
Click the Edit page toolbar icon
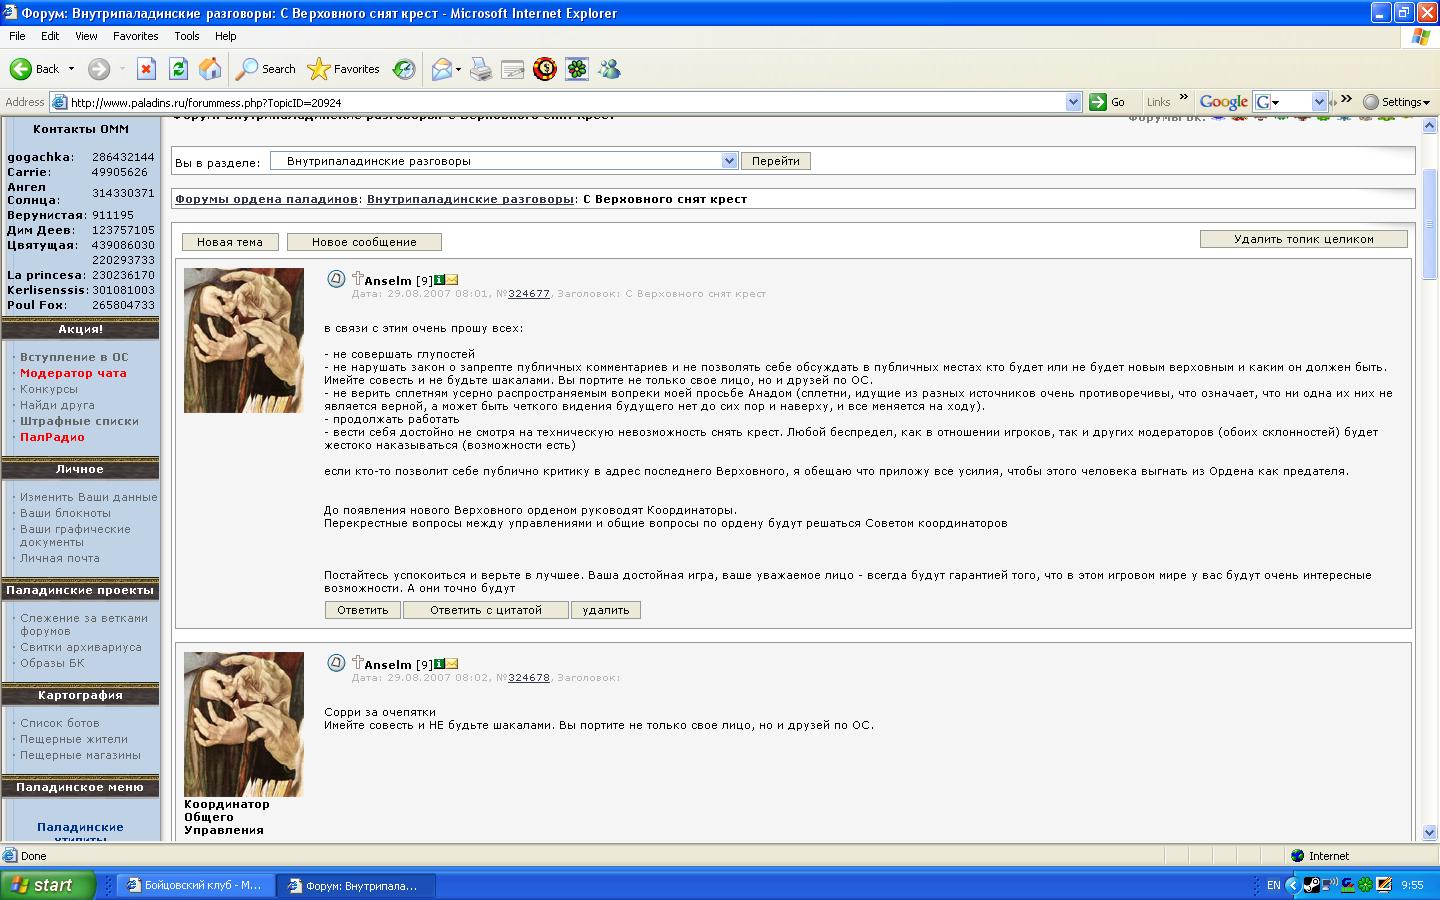pyautogui.click(x=513, y=69)
